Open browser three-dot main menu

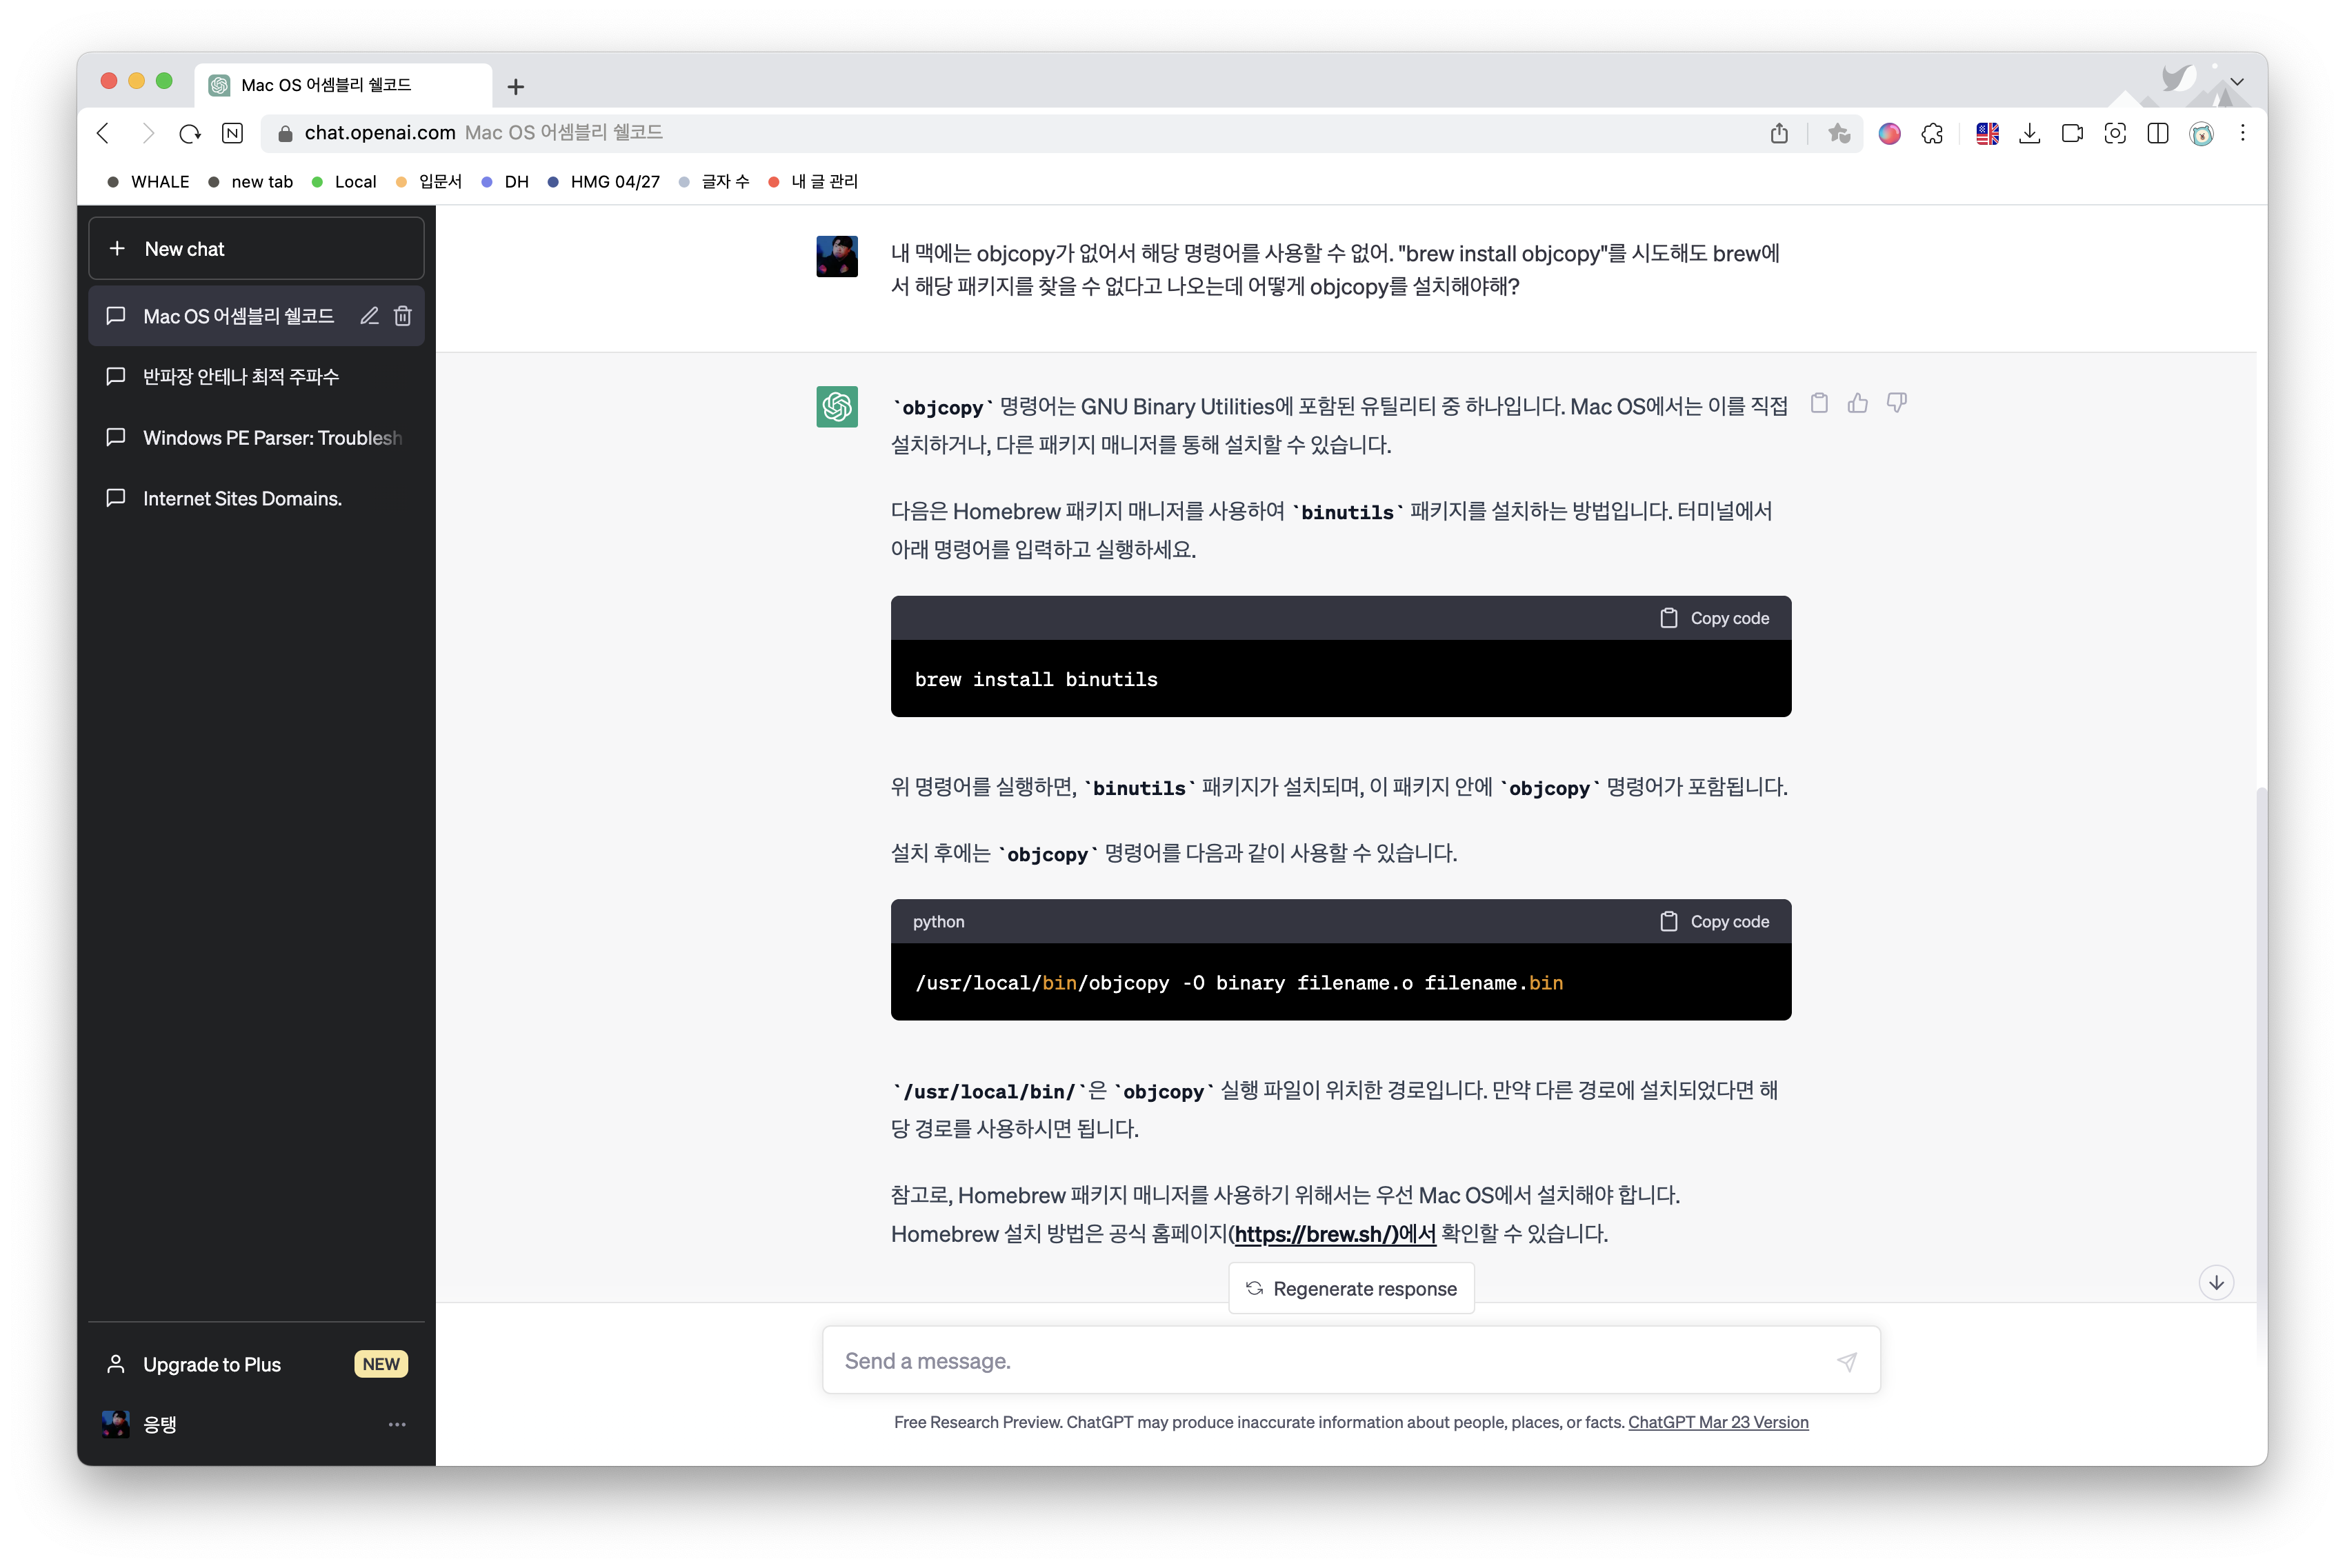tap(2243, 133)
